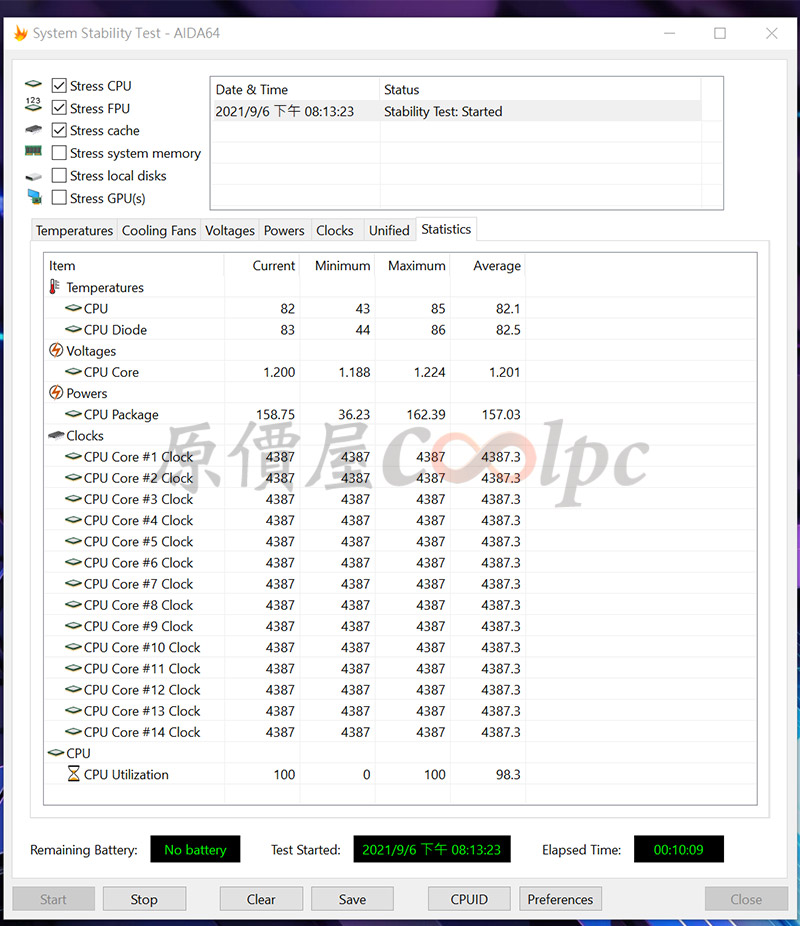The width and height of the screenshot is (800, 926).
Task: Click the thermometer icon next to Temperatures group
Action: click(x=54, y=287)
